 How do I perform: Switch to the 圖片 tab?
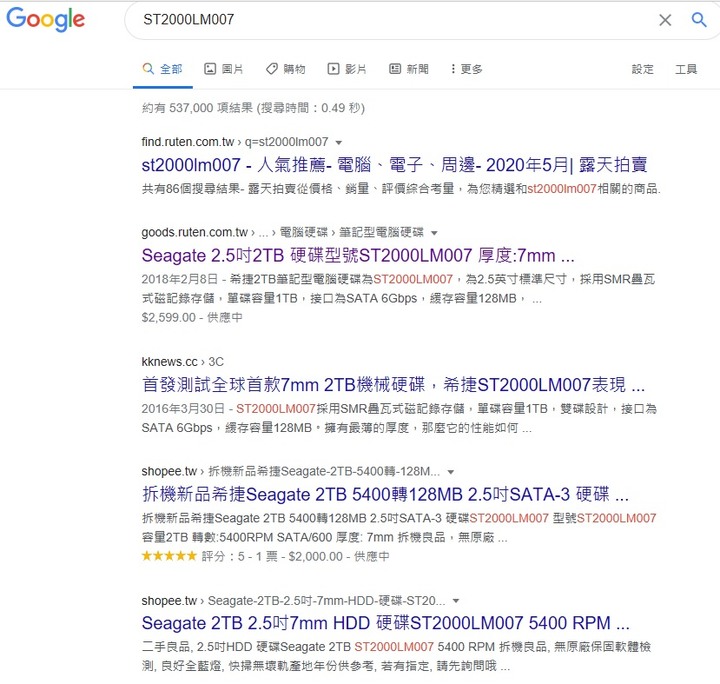point(223,69)
